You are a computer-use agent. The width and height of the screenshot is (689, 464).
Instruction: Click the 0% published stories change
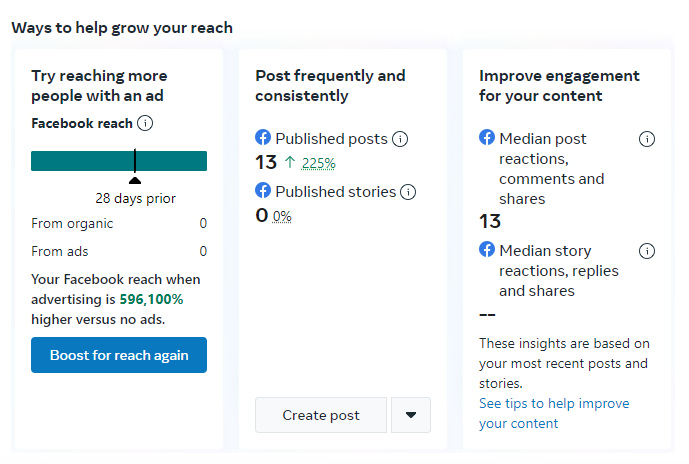282,216
